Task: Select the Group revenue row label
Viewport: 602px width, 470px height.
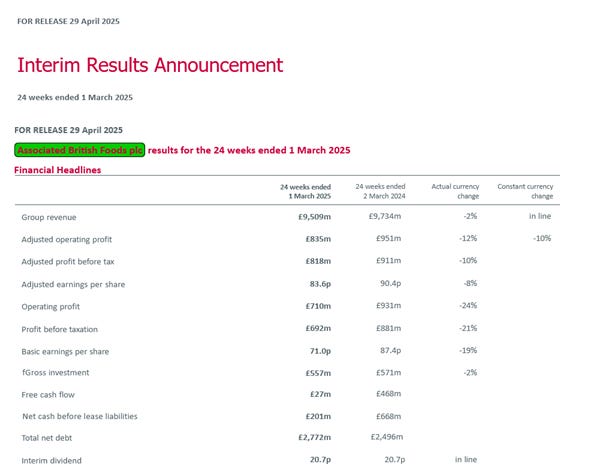Action: pyautogui.click(x=49, y=217)
